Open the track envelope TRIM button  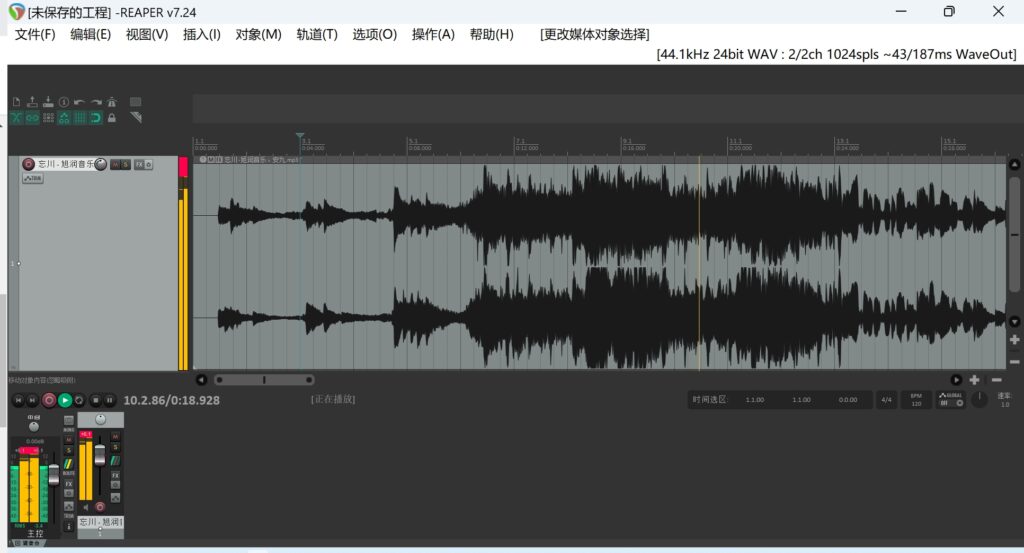33,178
